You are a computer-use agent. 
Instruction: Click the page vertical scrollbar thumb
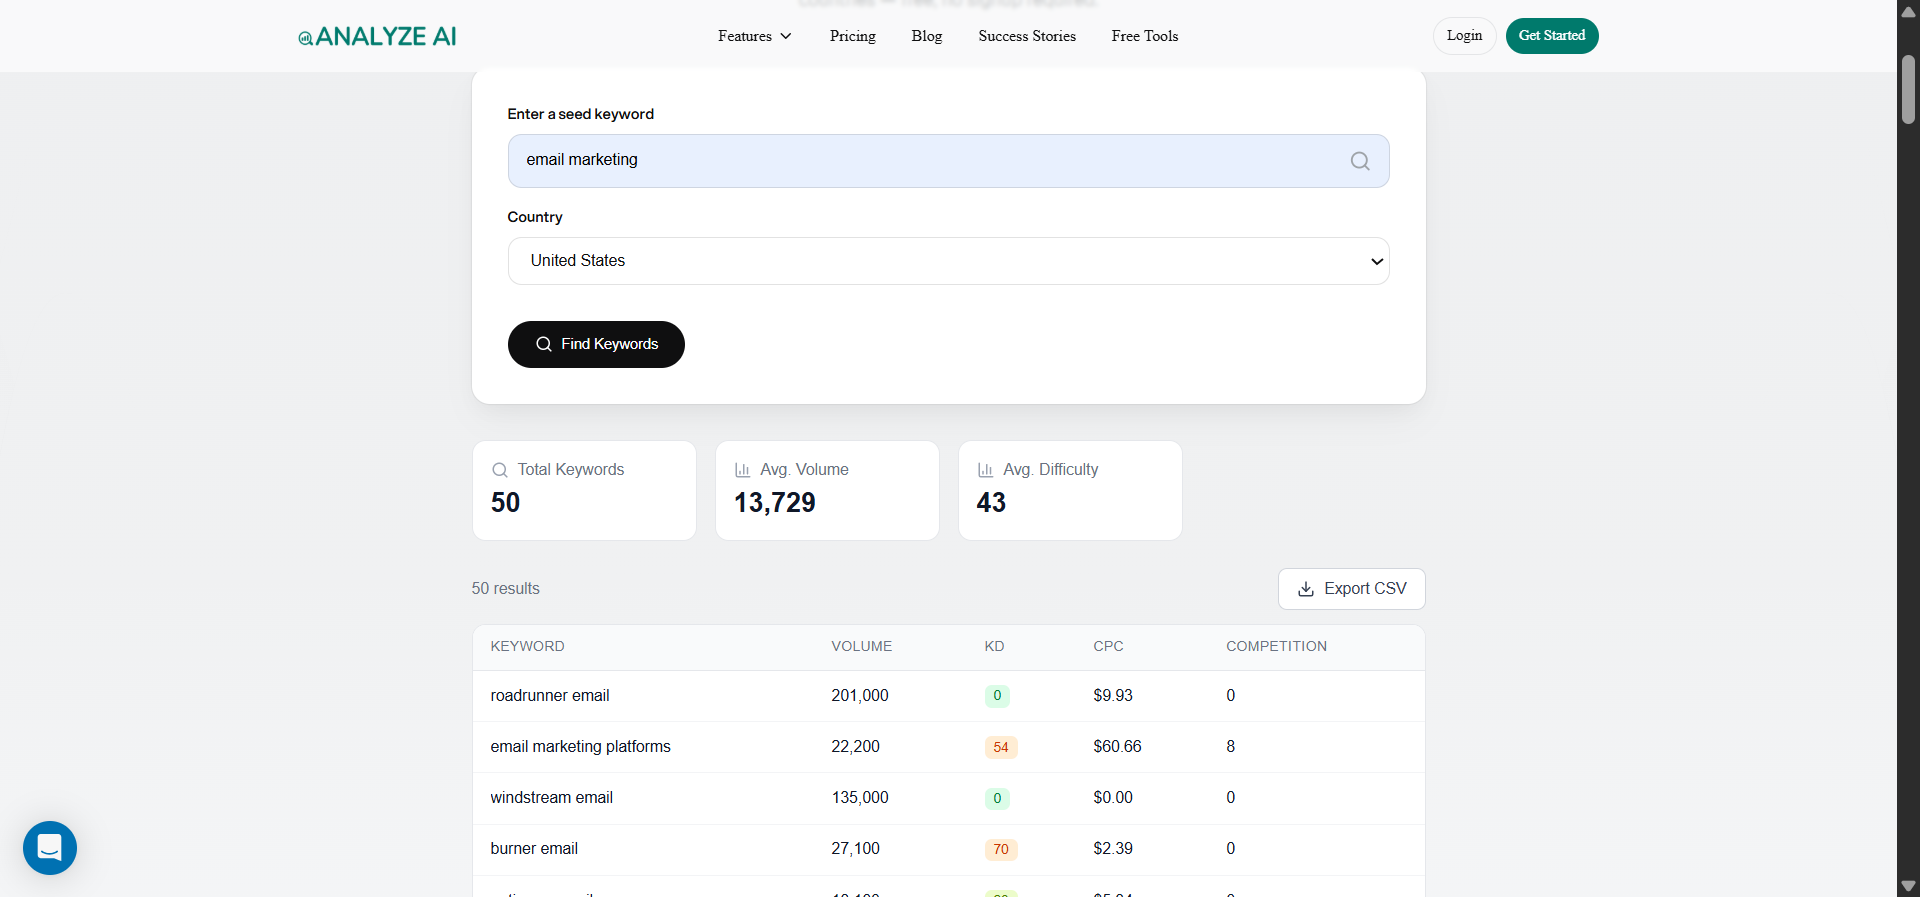pyautogui.click(x=1908, y=90)
